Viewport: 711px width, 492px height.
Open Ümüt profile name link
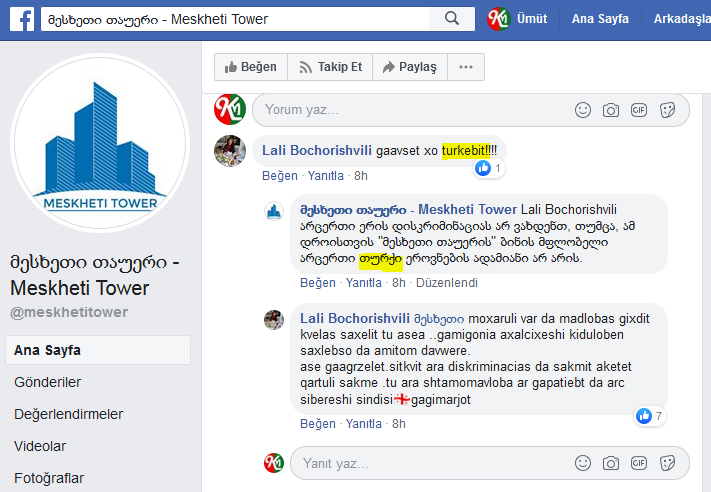pyautogui.click(x=532, y=19)
